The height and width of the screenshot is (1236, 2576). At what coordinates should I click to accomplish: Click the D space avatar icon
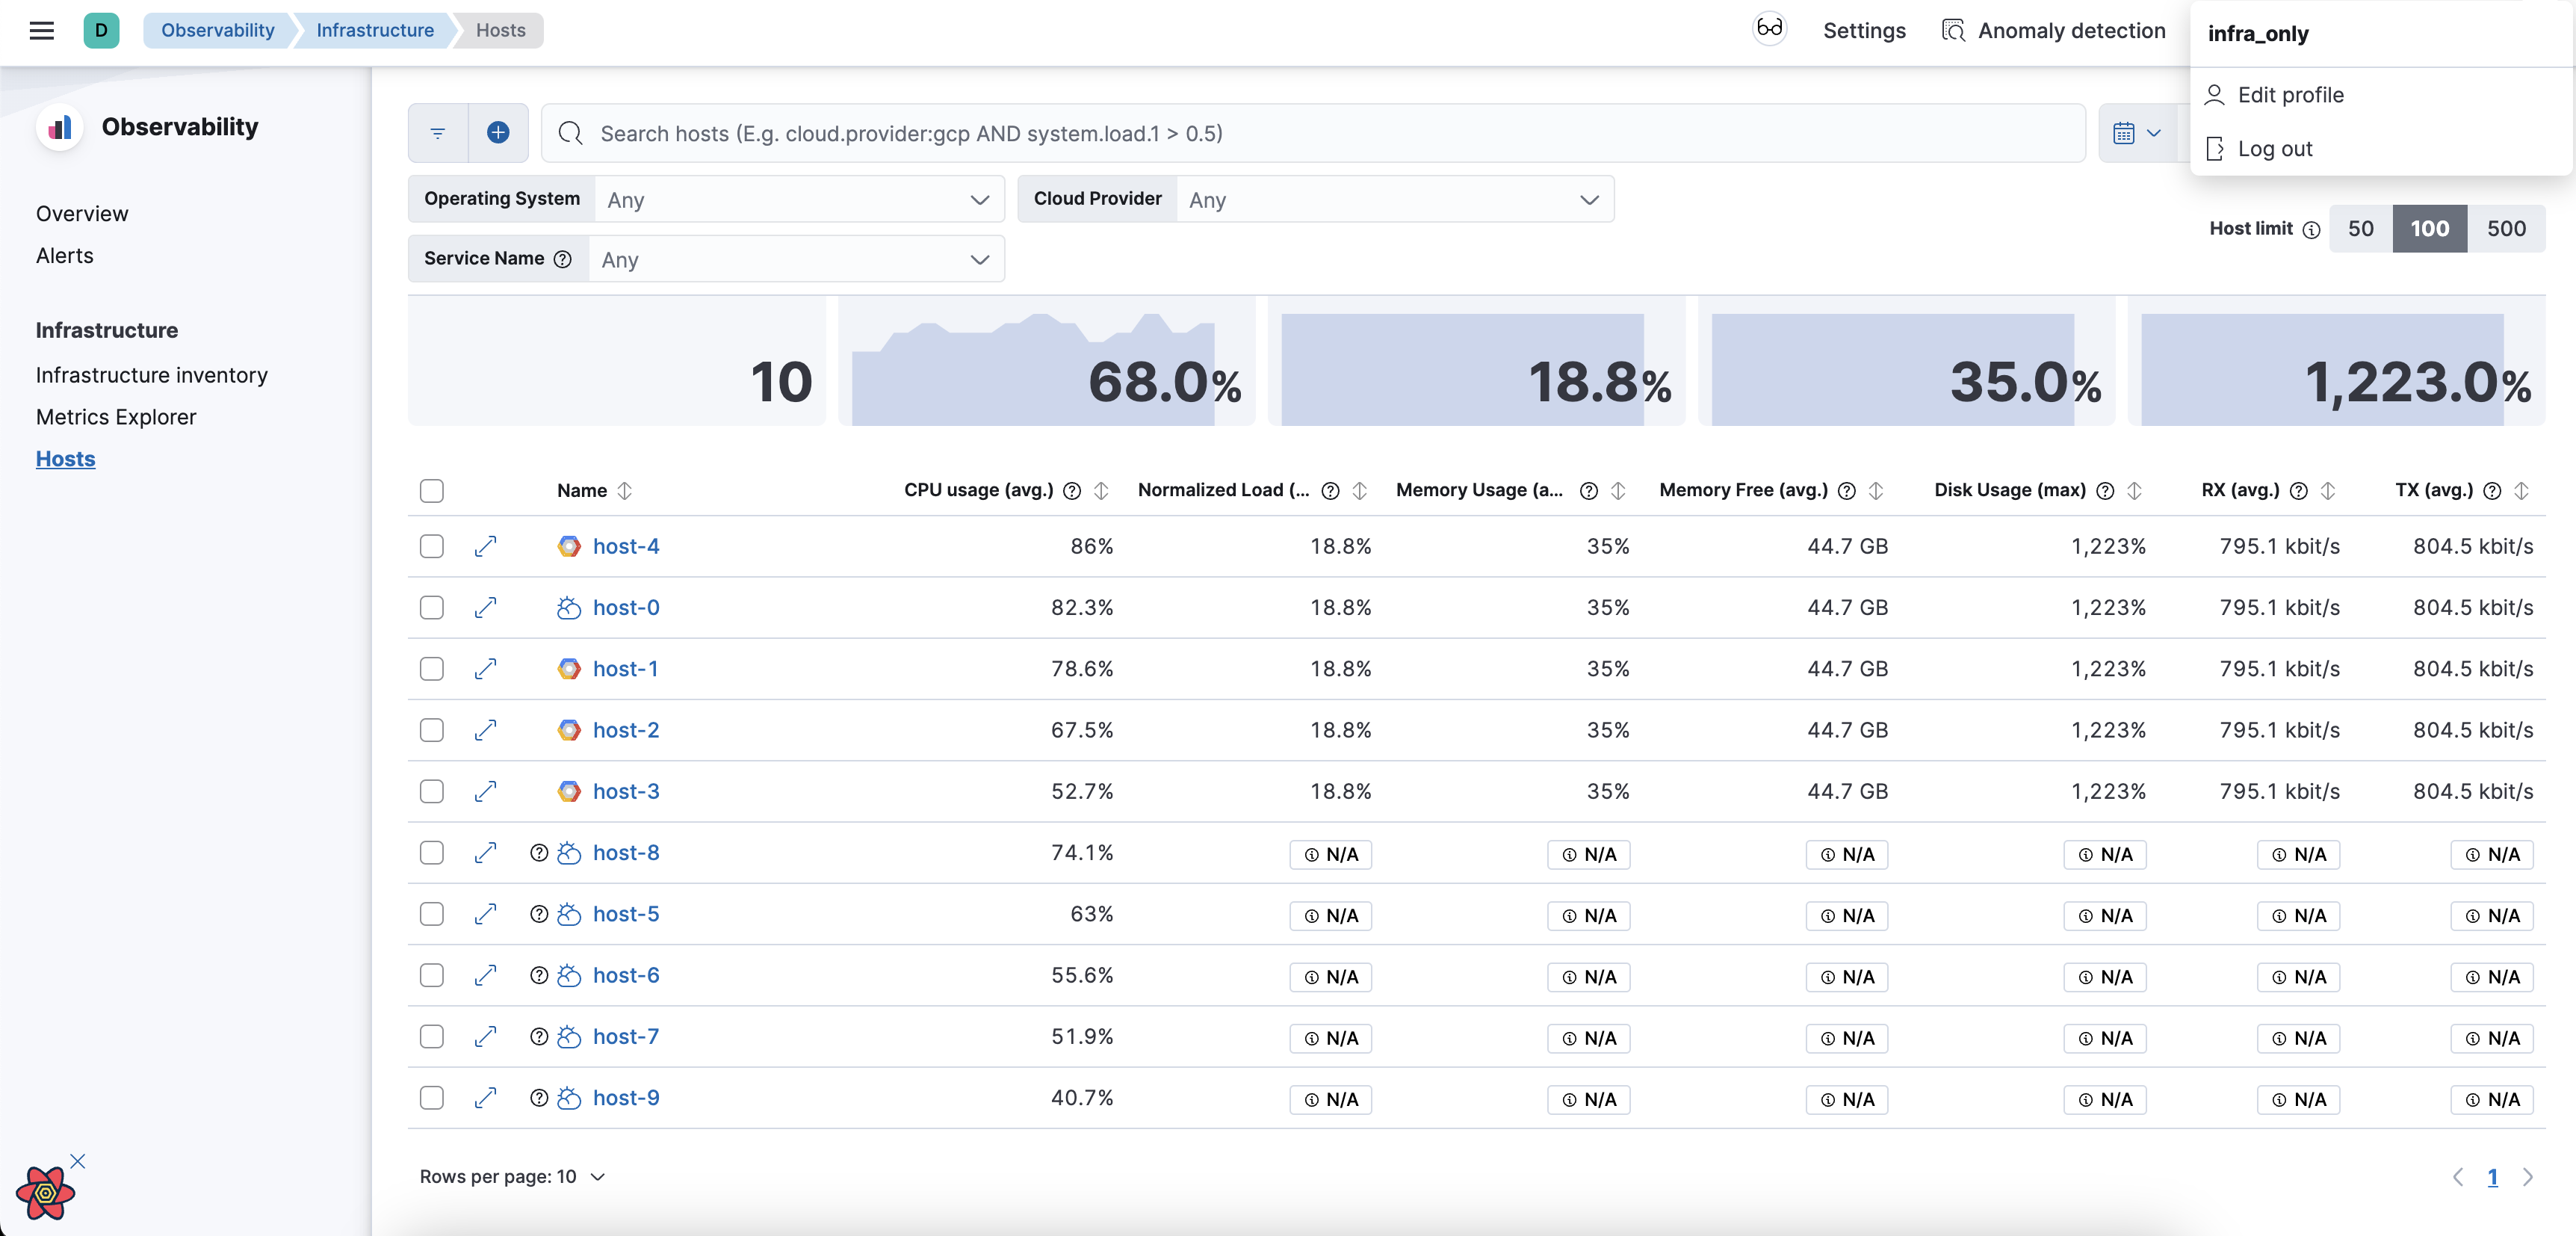pyautogui.click(x=101, y=30)
